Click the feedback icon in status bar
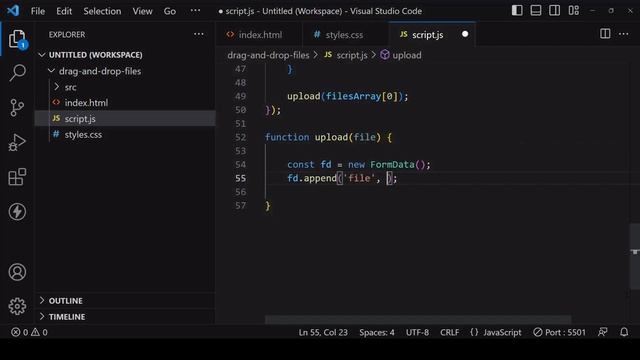640x360 pixels. pos(602,332)
